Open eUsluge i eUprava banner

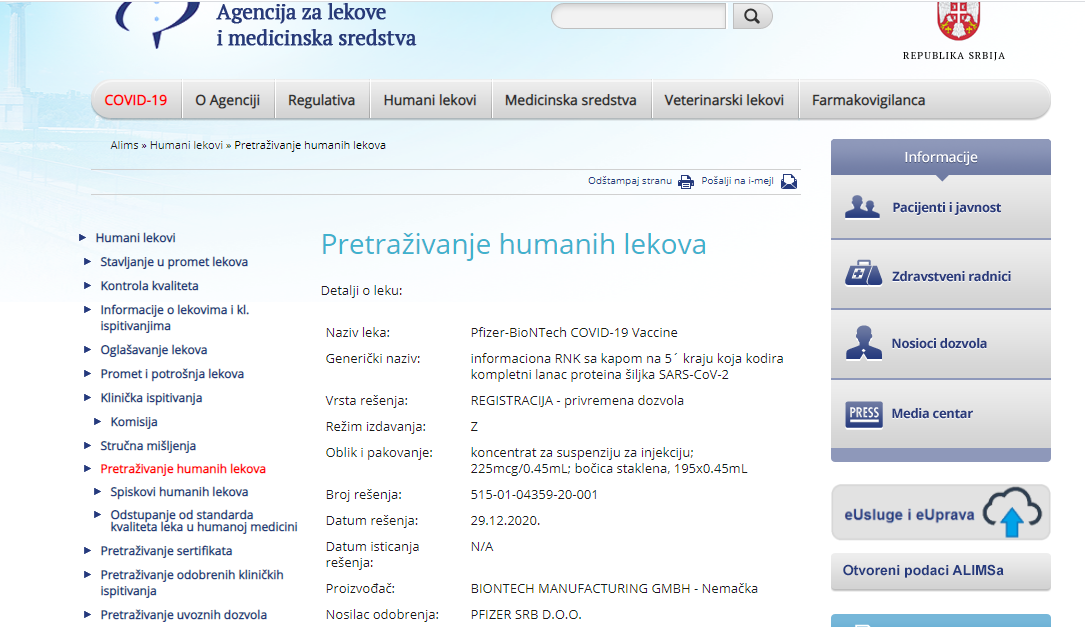coord(941,513)
